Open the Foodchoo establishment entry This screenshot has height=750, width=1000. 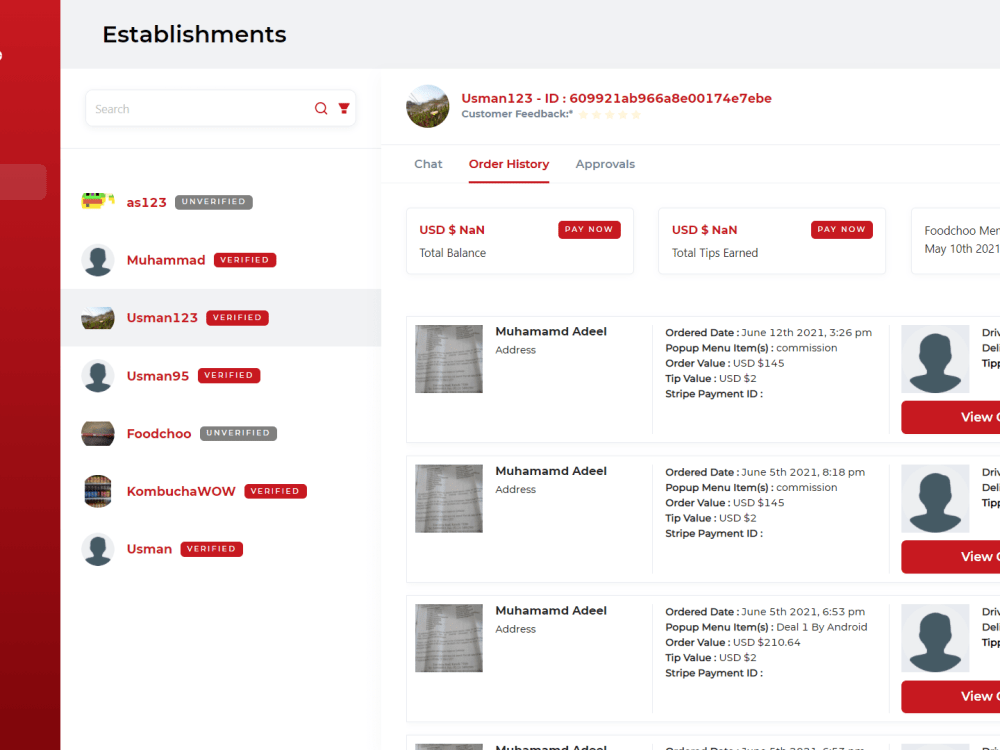pos(221,434)
